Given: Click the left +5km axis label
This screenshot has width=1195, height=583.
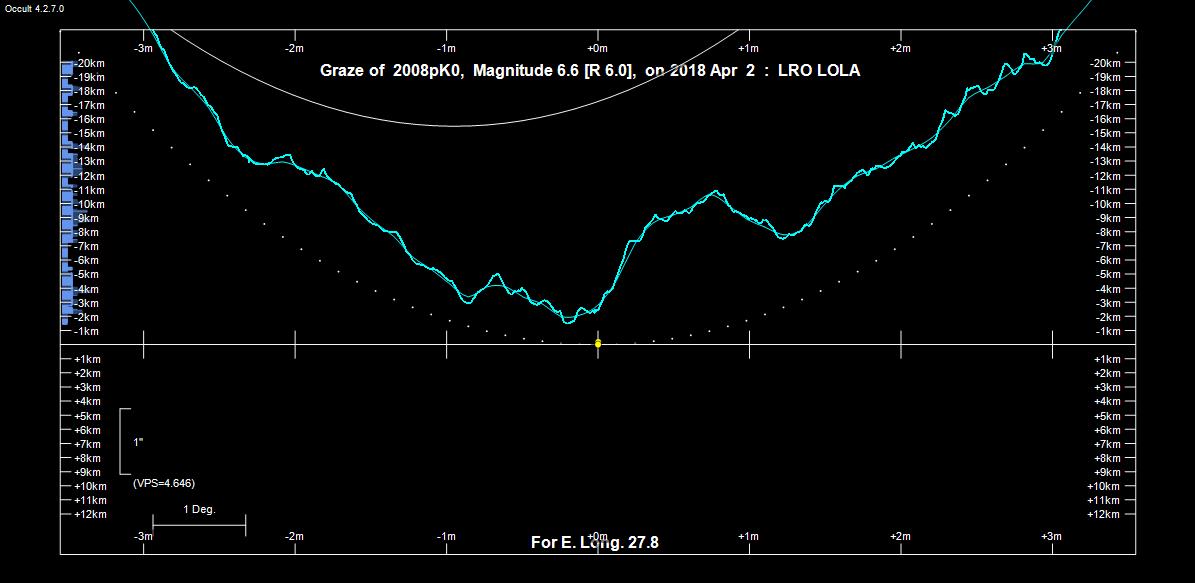Looking at the screenshot, I should pos(87,416).
